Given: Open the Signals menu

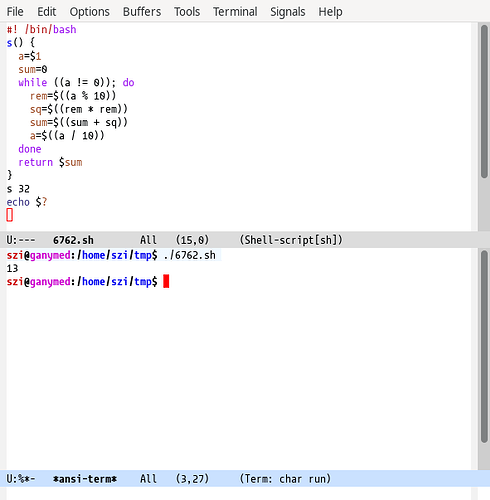Looking at the screenshot, I should 287,12.
